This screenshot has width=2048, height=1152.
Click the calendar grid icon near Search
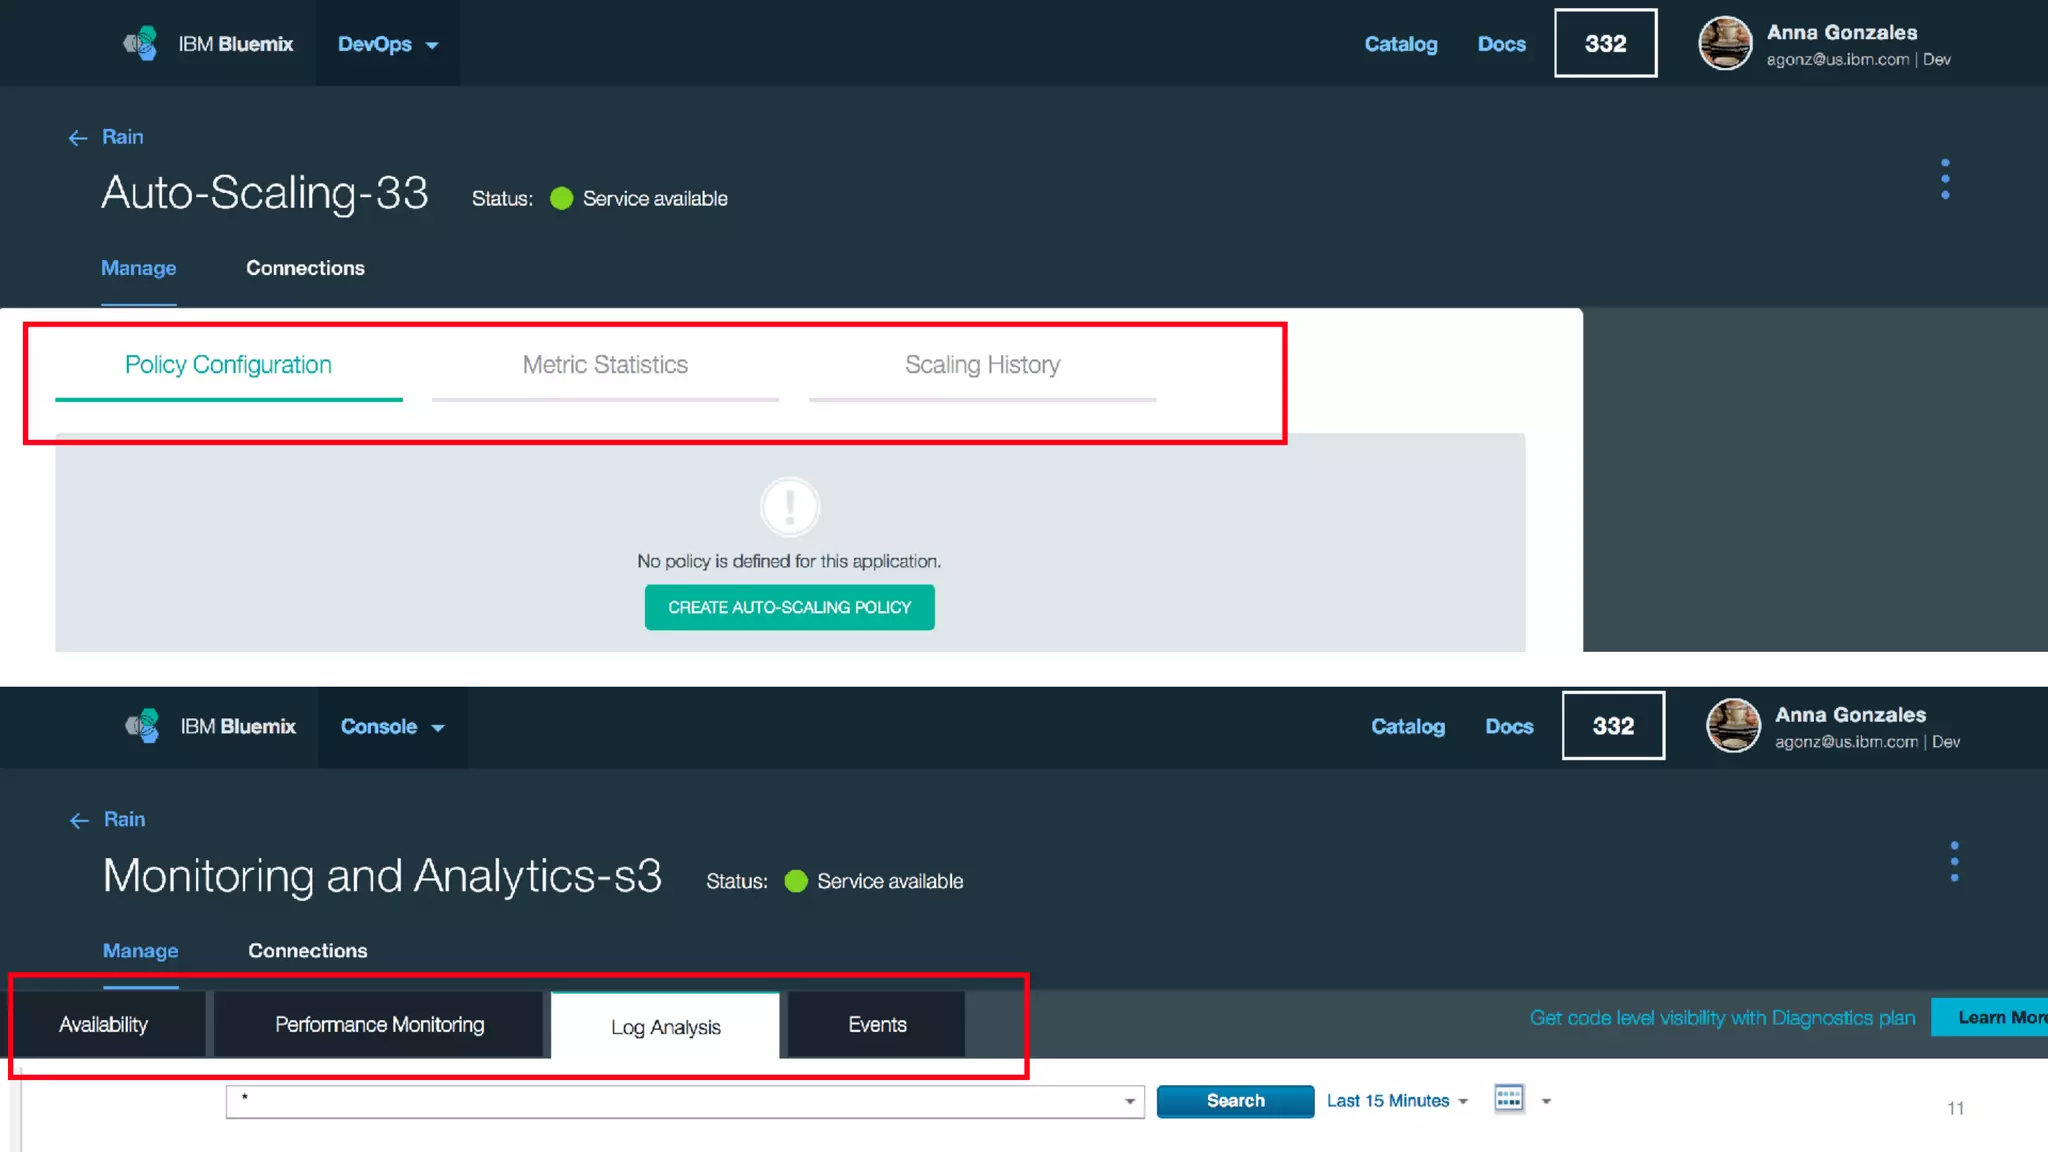click(1508, 1099)
